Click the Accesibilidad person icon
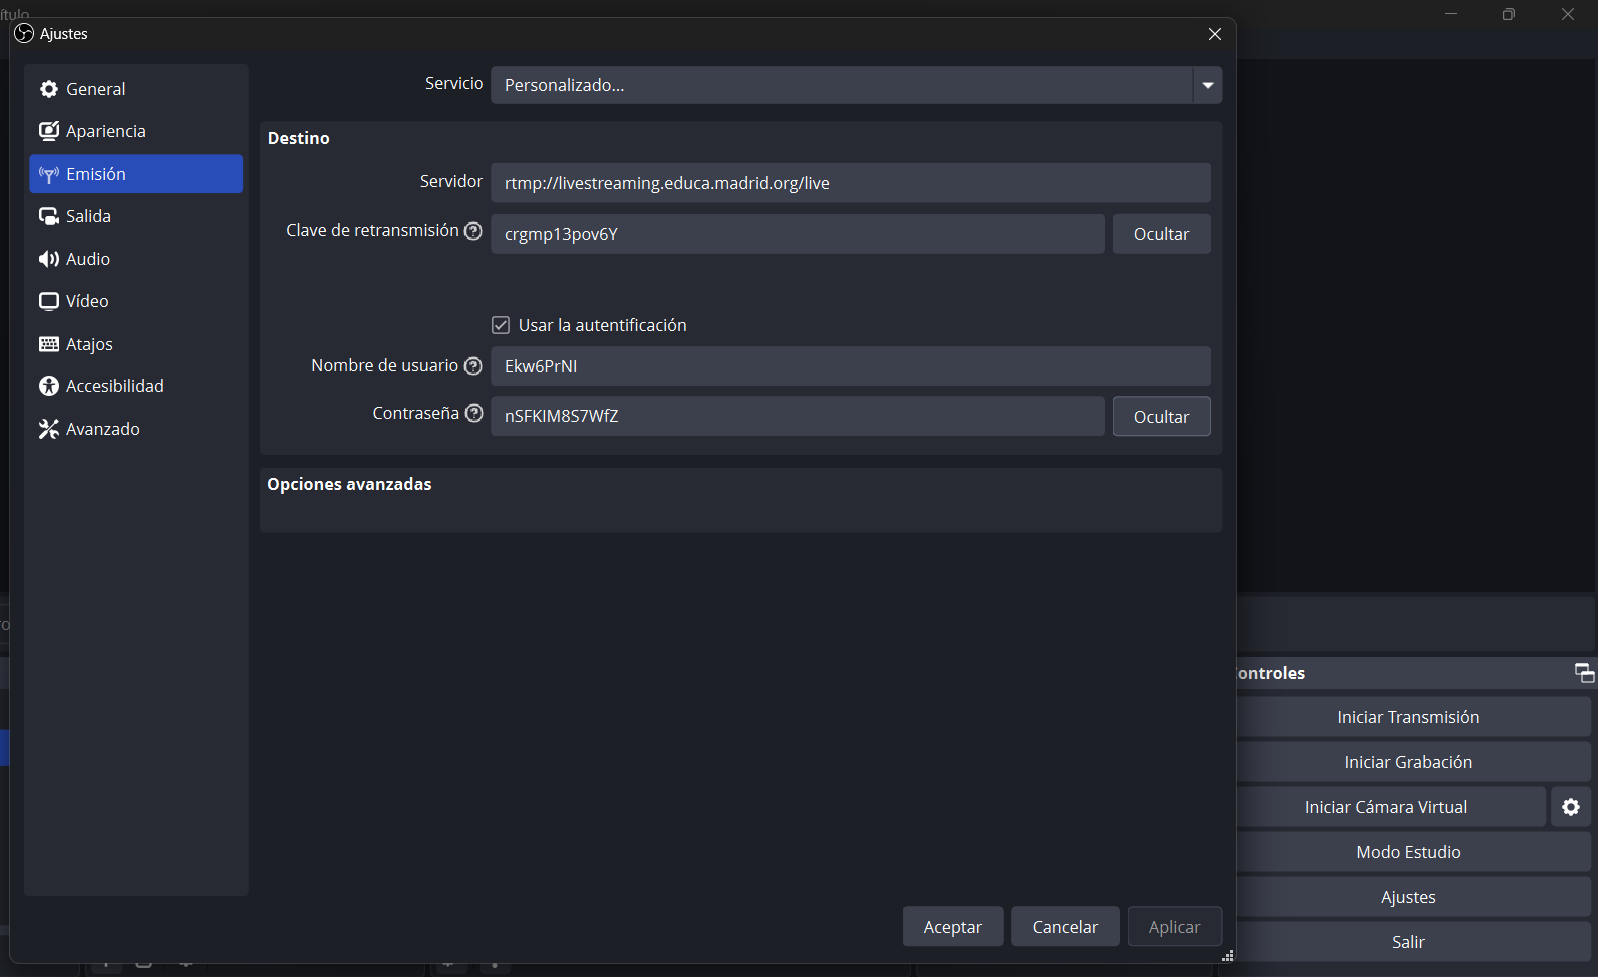The width and height of the screenshot is (1598, 977). (48, 386)
